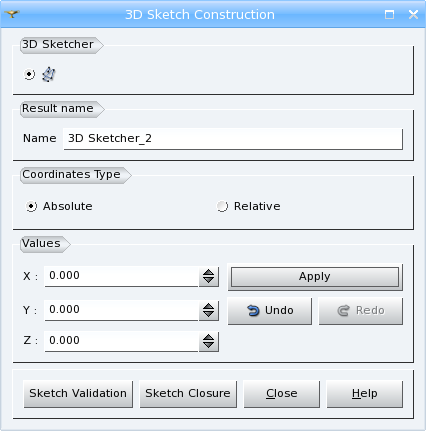Viewport: 426px width, 431px height.
Task: Decrease the X value with down arrow
Action: click(209, 280)
